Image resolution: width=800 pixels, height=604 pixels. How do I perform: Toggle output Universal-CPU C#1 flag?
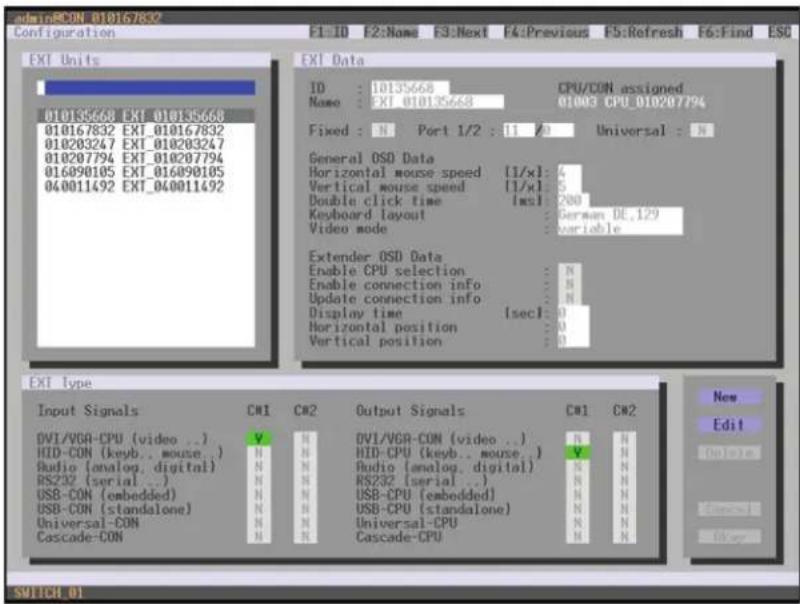coord(578,522)
